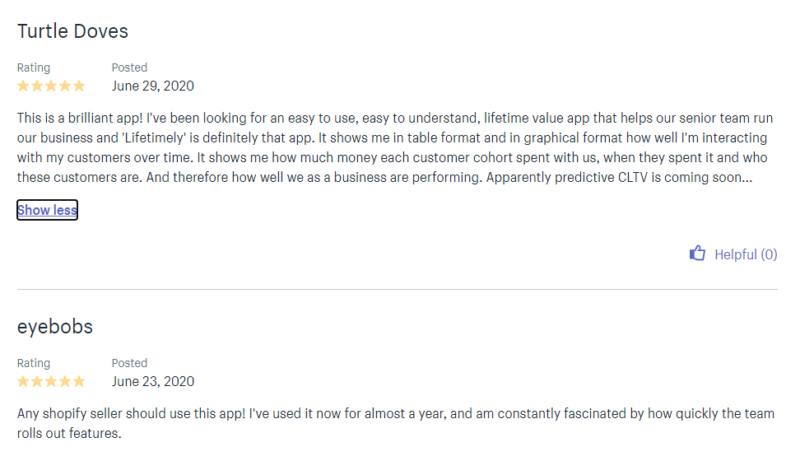
Task: Click the third star in eyebobs rating
Action: click(x=51, y=381)
